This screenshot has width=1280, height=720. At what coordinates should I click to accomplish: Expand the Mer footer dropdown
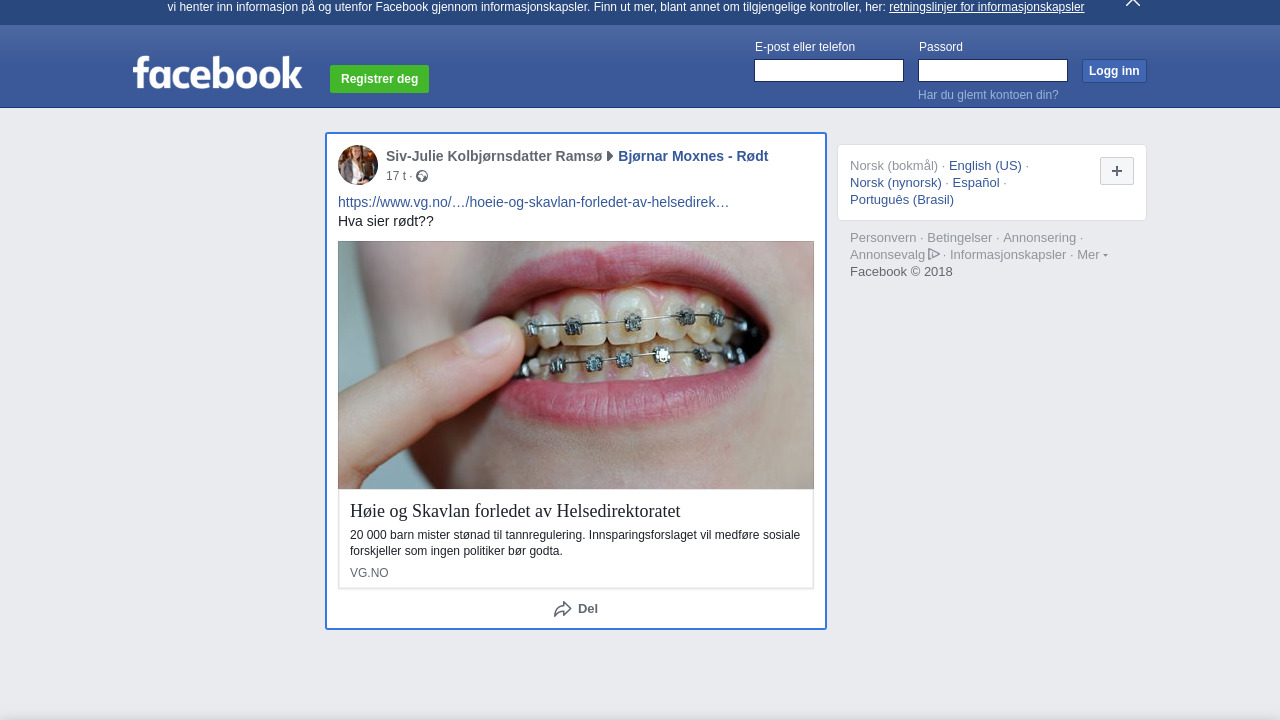pyautogui.click(x=1092, y=255)
